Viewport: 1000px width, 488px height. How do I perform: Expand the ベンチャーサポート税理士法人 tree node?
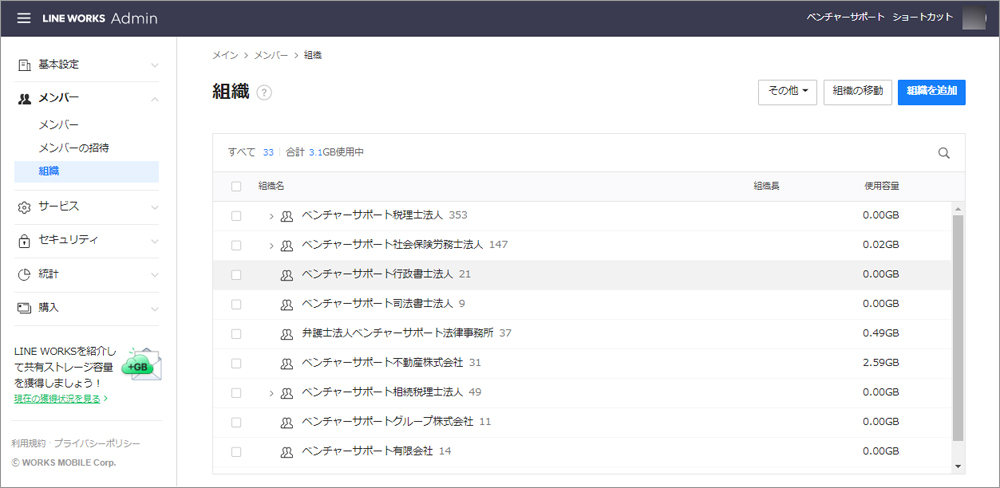coord(271,216)
